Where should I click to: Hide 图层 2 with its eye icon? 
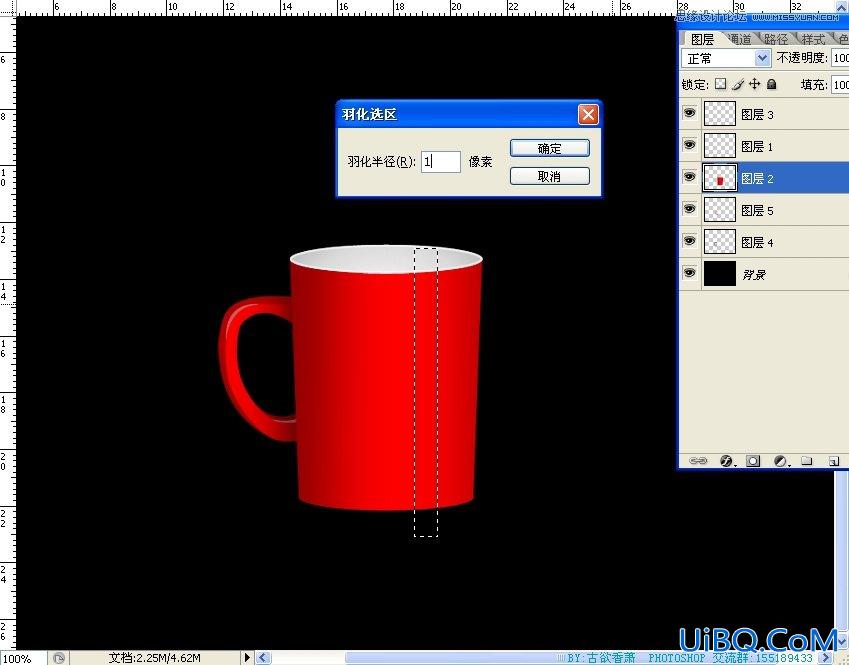tap(689, 177)
